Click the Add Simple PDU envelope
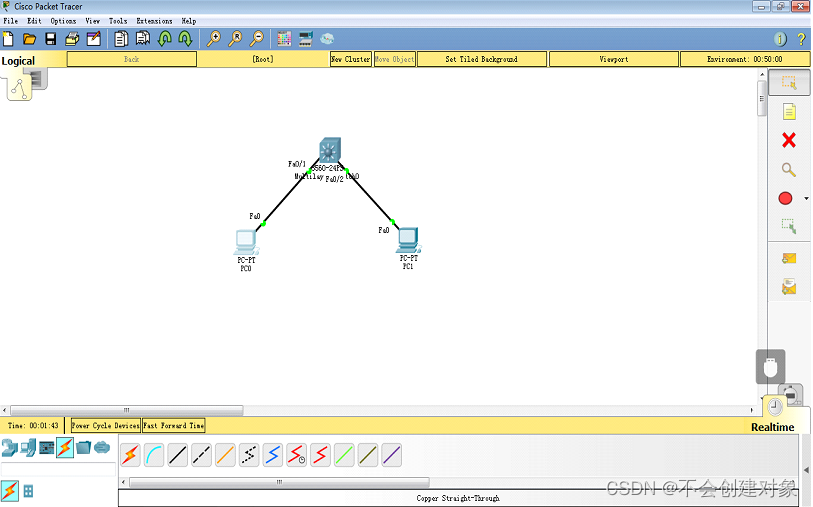Image resolution: width=813 pixels, height=507 pixels. (789, 258)
